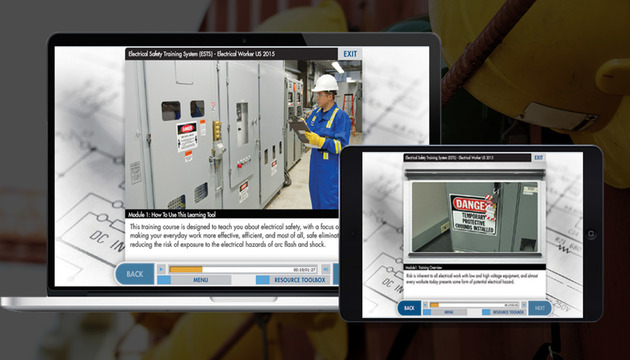
Task: Toggle tablet speaker volume icon
Action: point(523,305)
